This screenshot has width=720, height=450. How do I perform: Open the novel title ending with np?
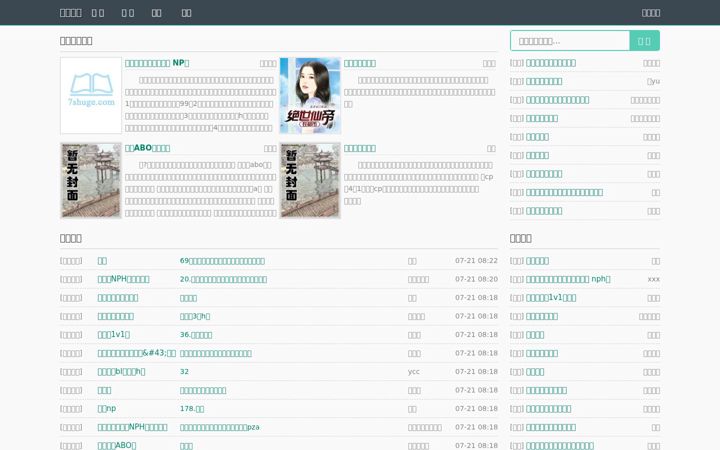(x=107, y=409)
